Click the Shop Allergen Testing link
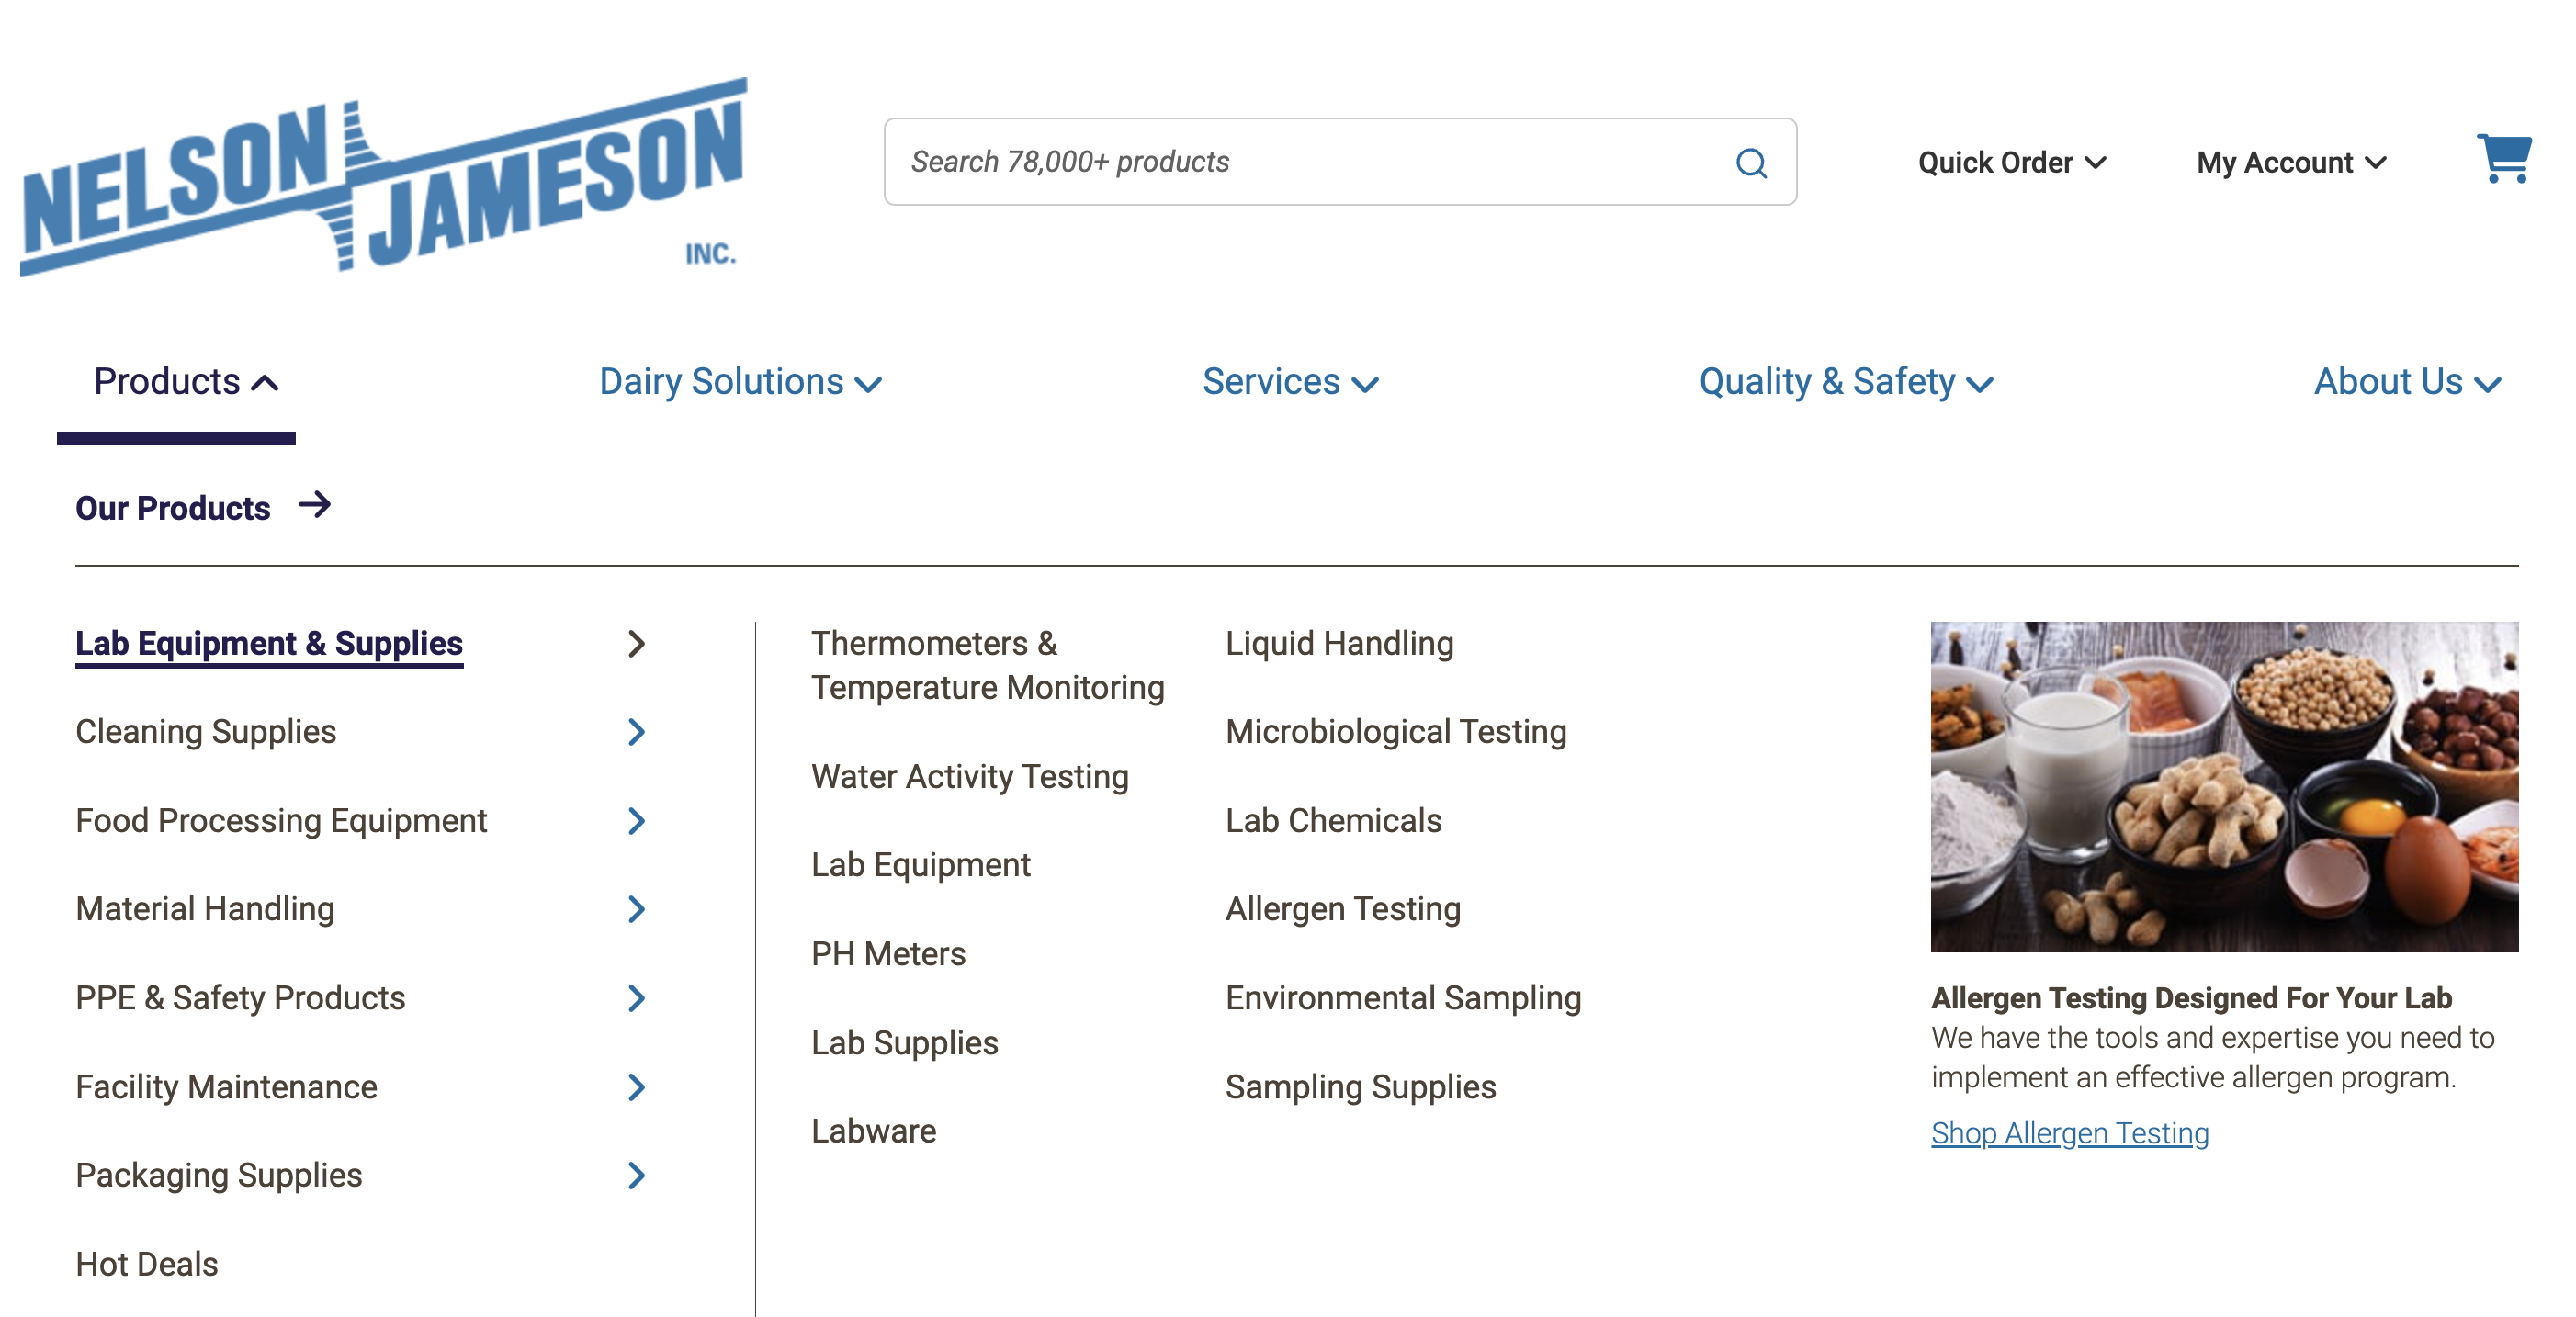The image size is (2576, 1317). tap(2069, 1132)
